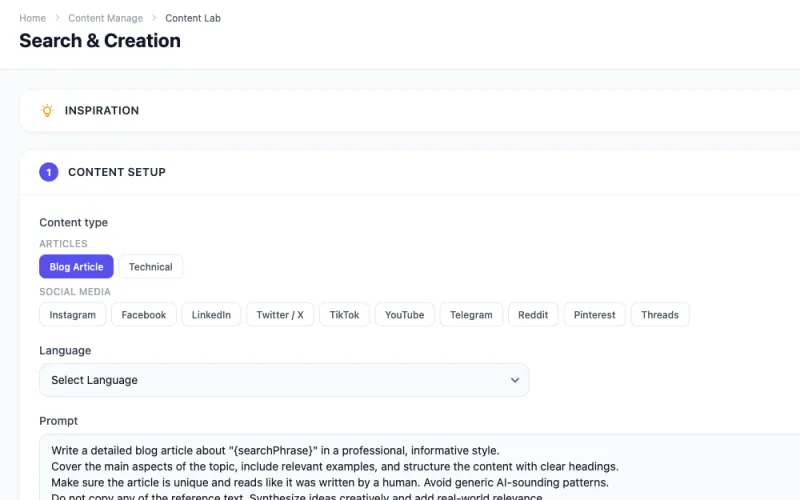Viewport: 800px width, 500px height.
Task: Go to Home breadcrumb link
Action: pyautogui.click(x=33, y=18)
